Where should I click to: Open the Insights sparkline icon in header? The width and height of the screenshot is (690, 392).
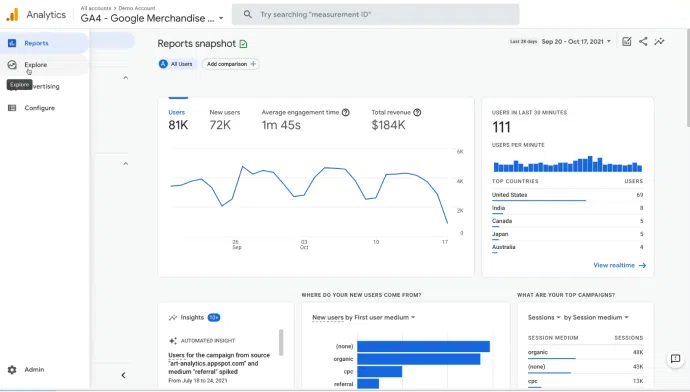659,41
